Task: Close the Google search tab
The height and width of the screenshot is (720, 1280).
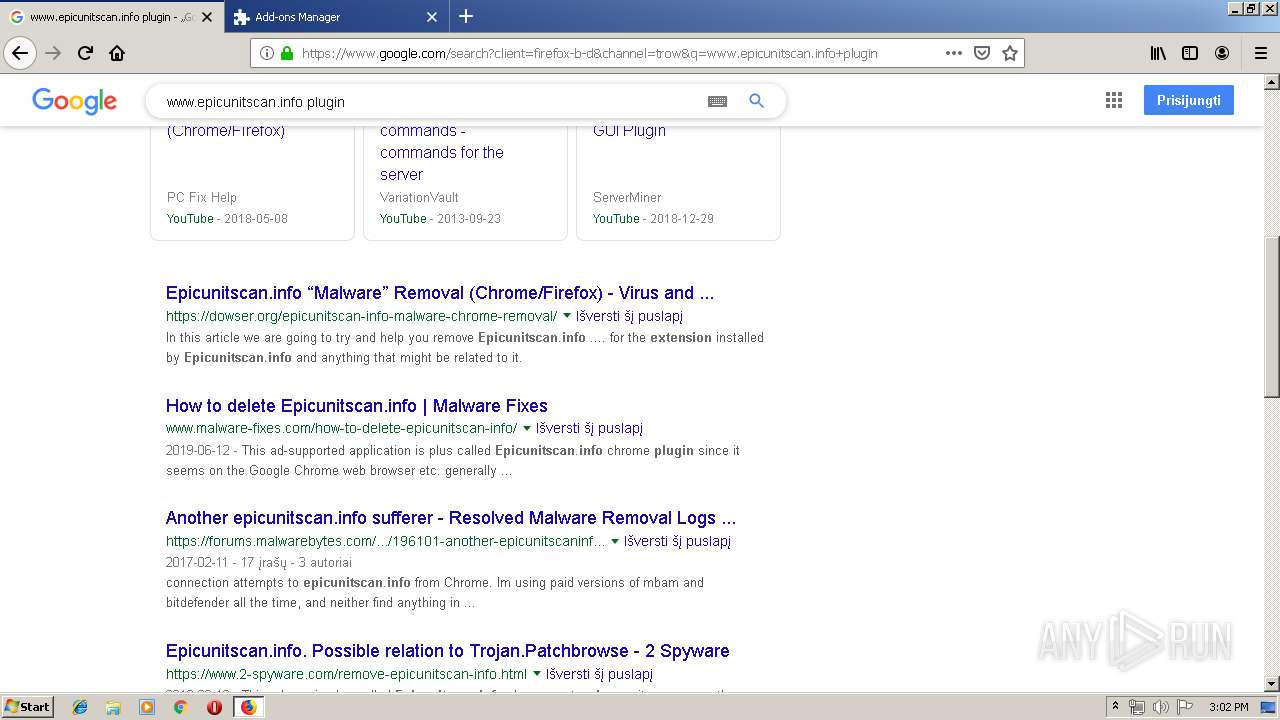Action: [207, 17]
